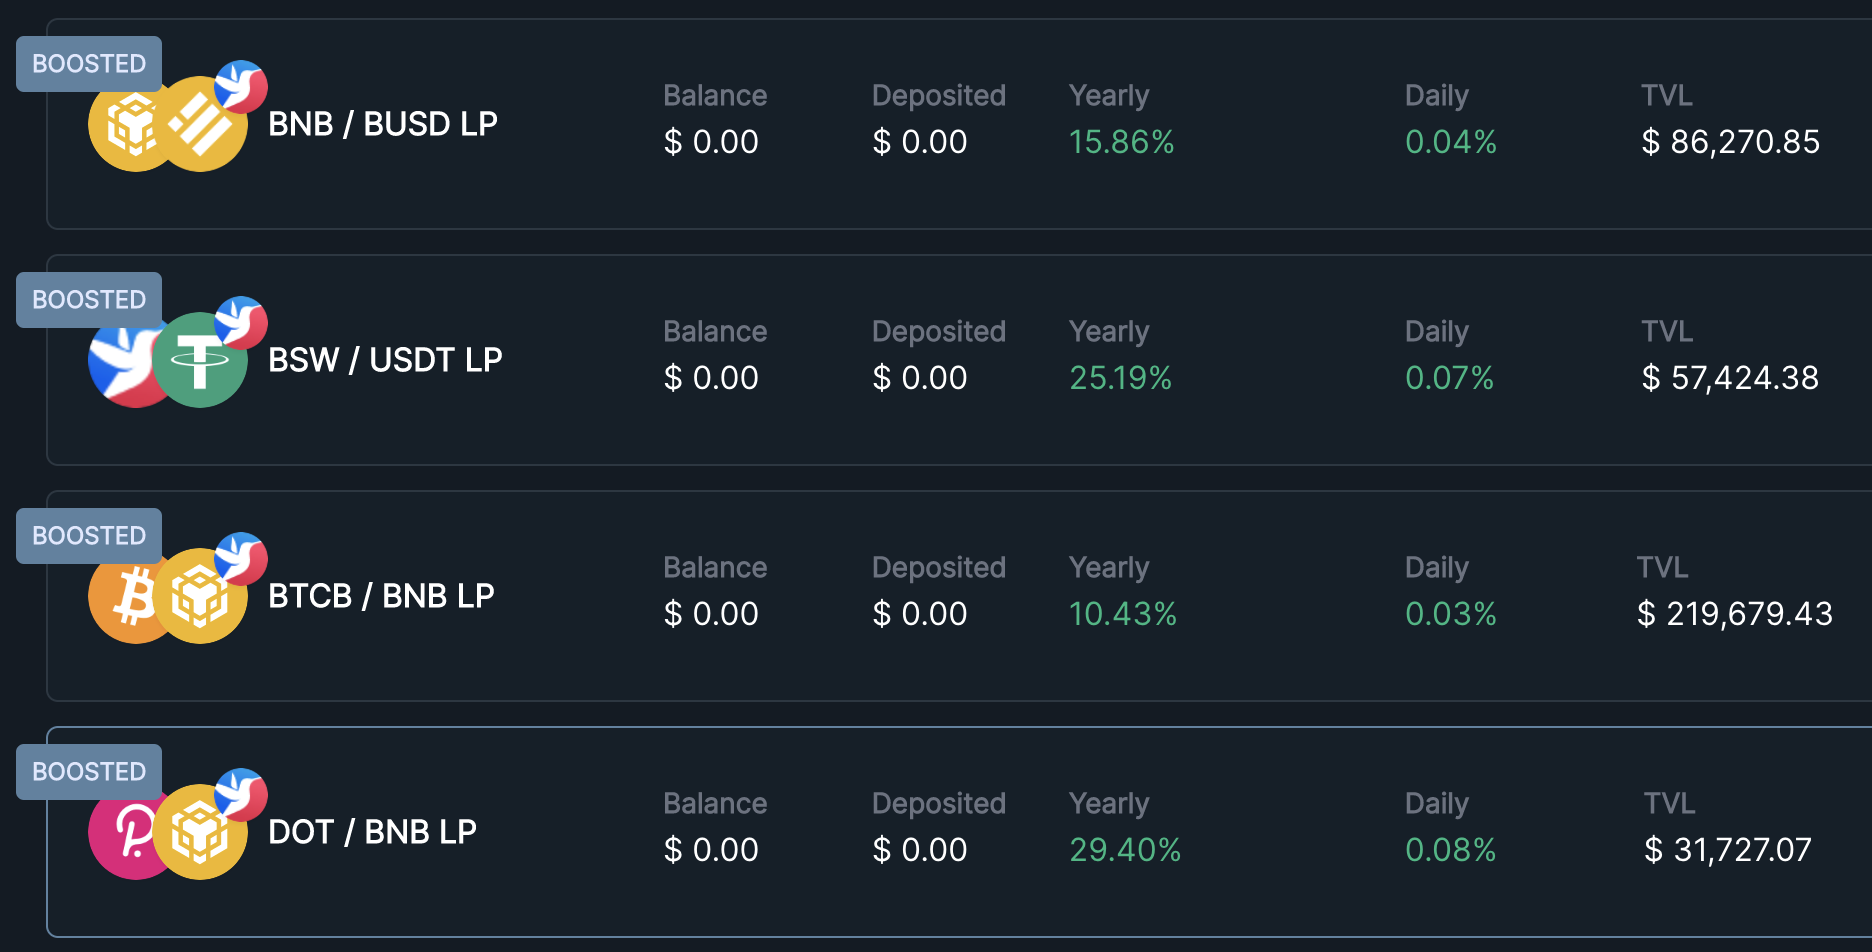Click the 25.19% yearly rate

click(1120, 378)
